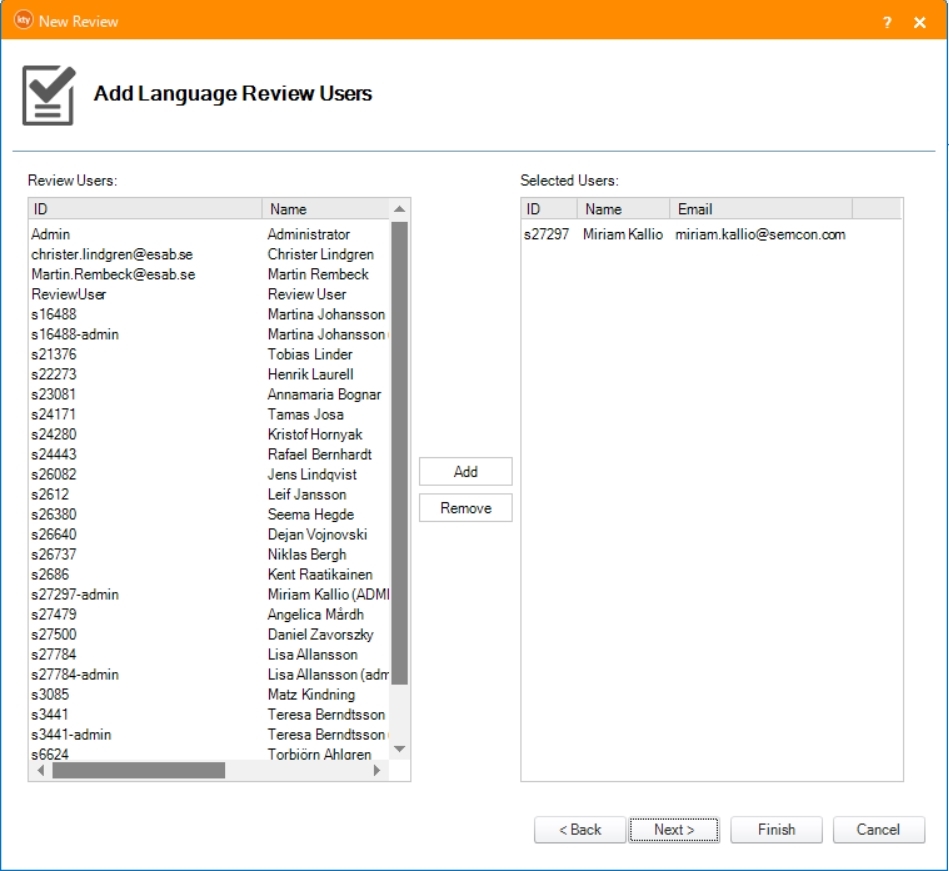This screenshot has height=871, width=949.
Task: Click Email column header in Selected Users
Action: [760, 209]
